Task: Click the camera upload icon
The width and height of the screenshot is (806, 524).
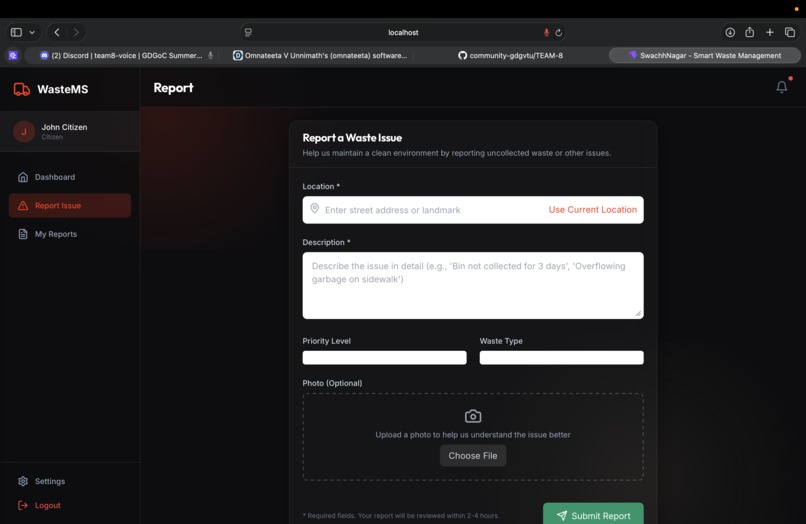Action: point(473,416)
